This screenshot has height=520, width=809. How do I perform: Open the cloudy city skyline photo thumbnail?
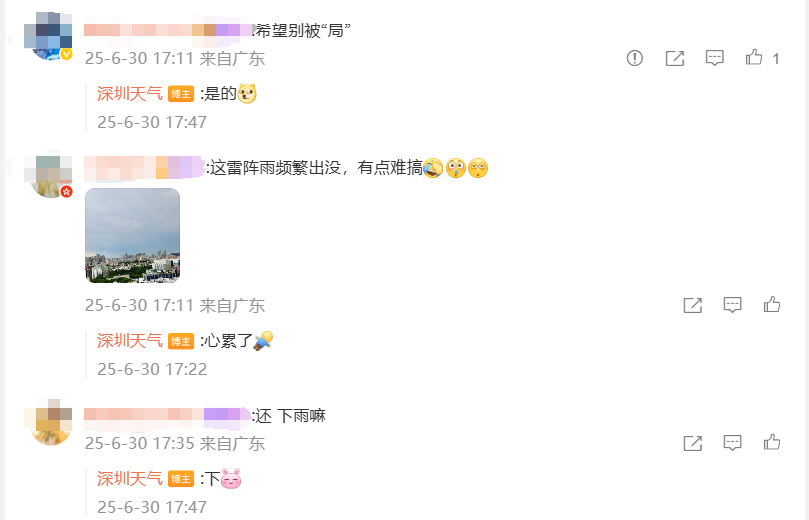pyautogui.click(x=133, y=235)
